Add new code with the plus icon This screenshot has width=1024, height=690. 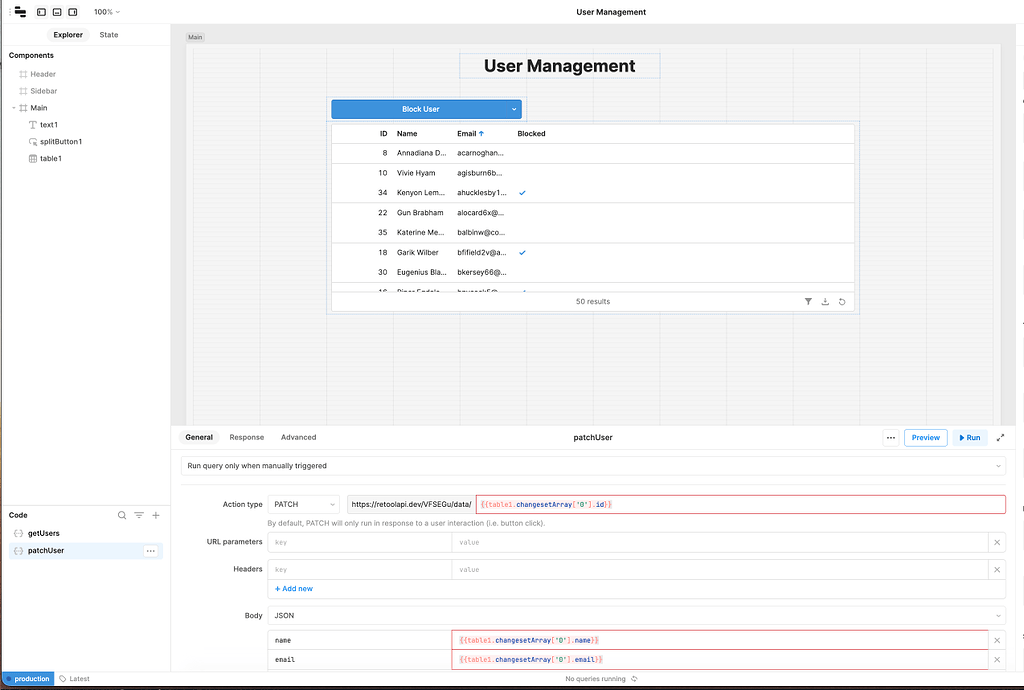pos(156,515)
